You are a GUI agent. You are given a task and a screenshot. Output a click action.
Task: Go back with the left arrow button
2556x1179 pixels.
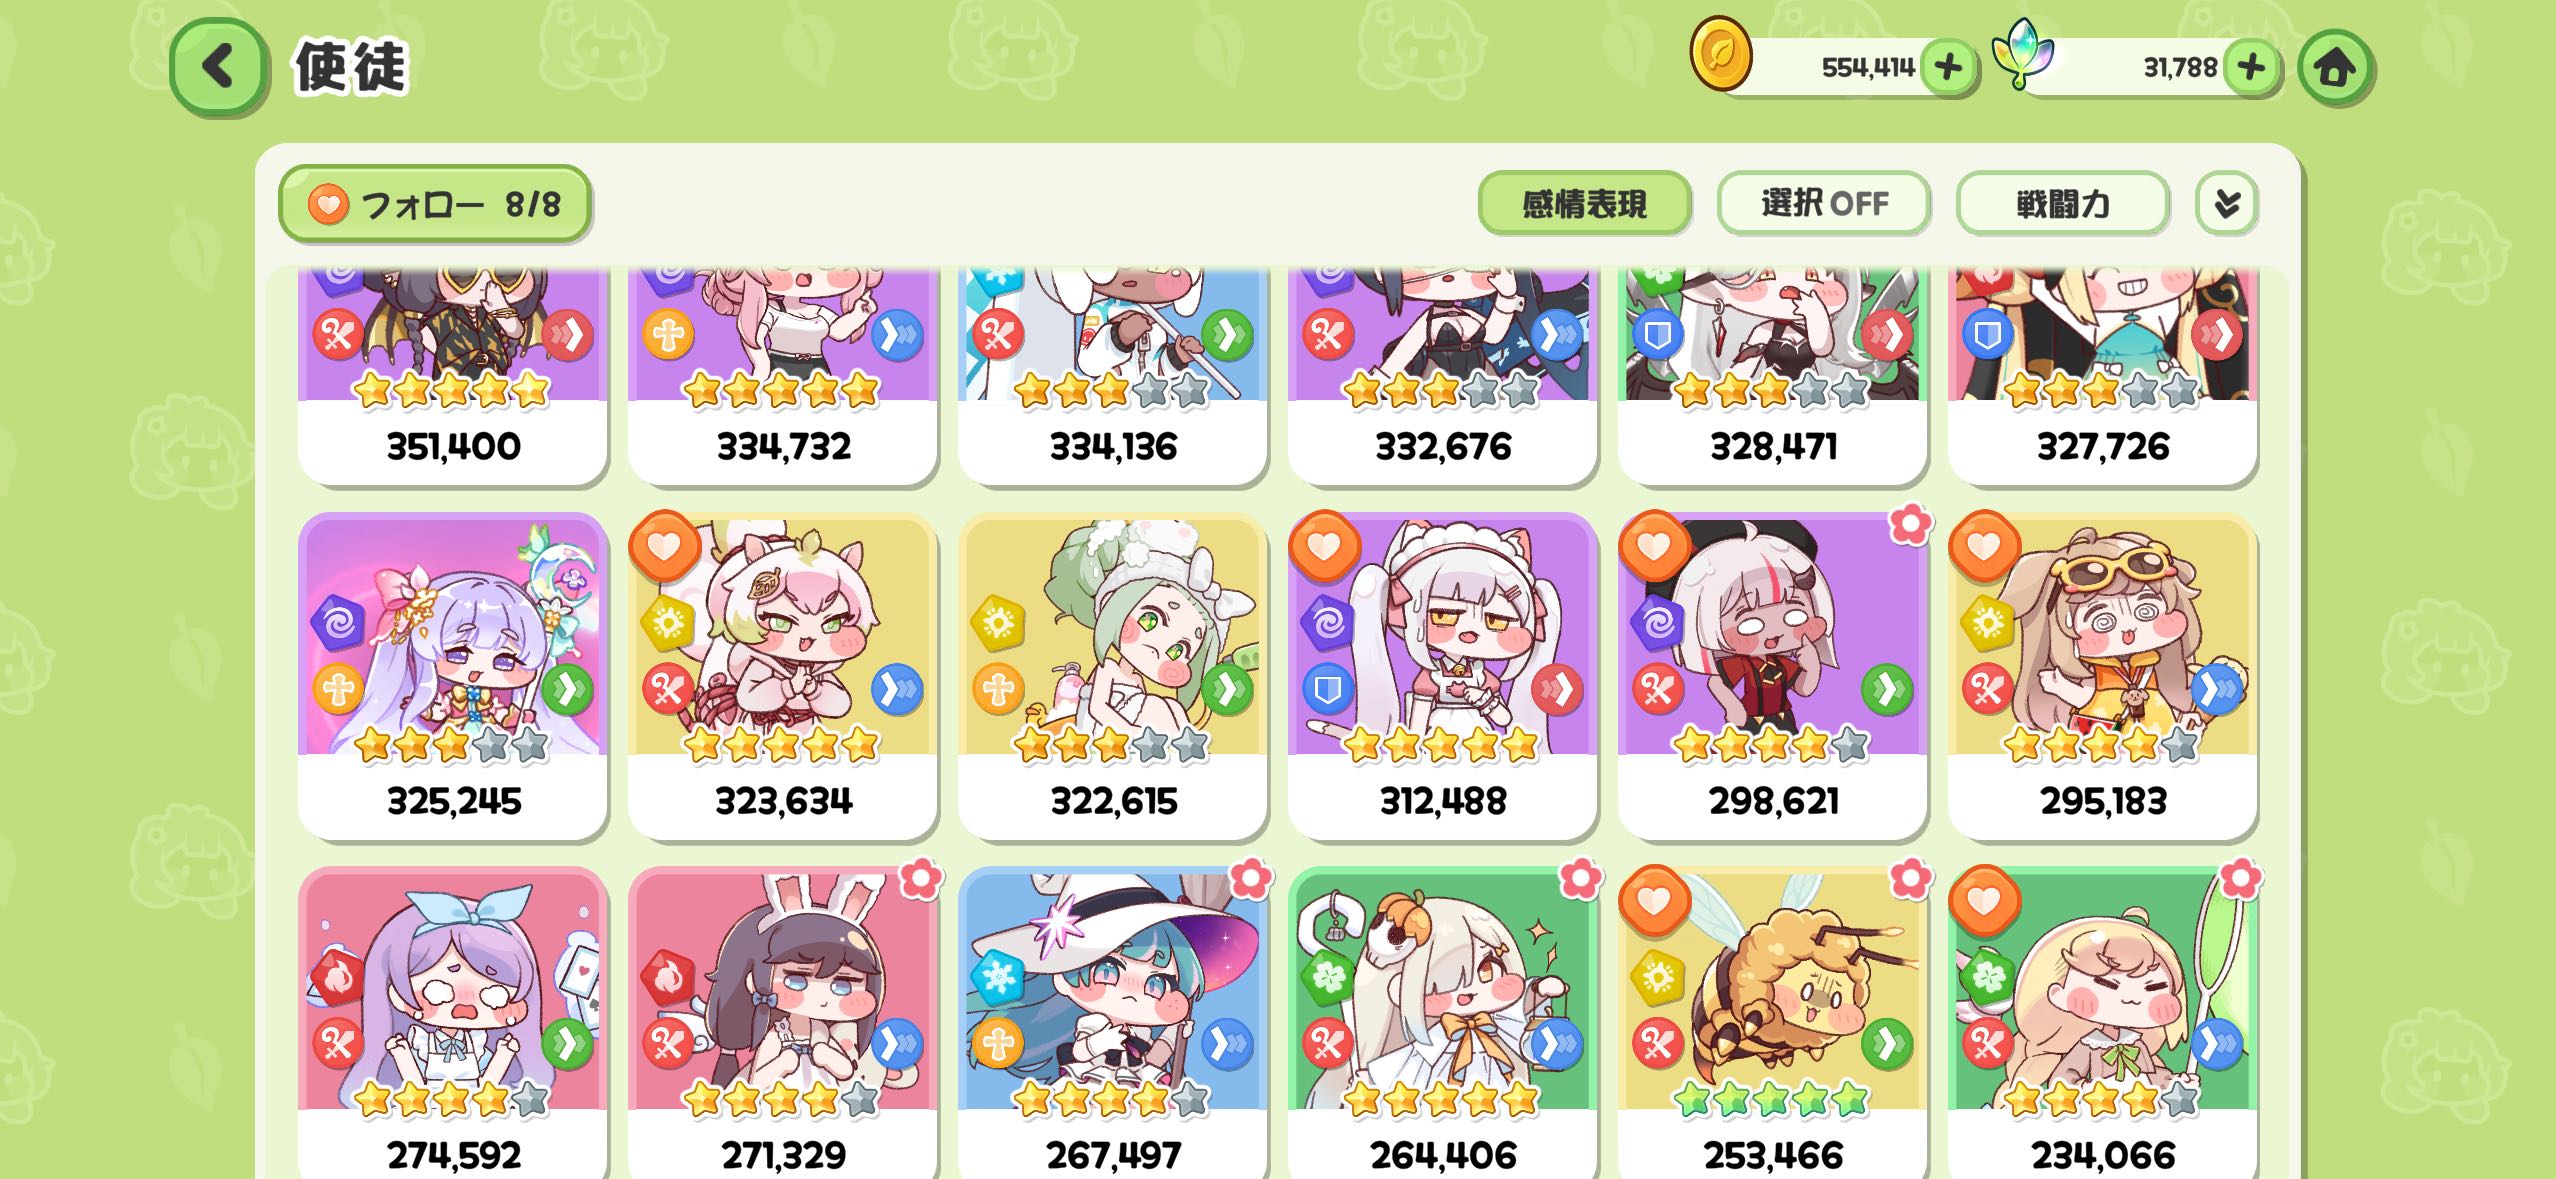click(x=218, y=67)
